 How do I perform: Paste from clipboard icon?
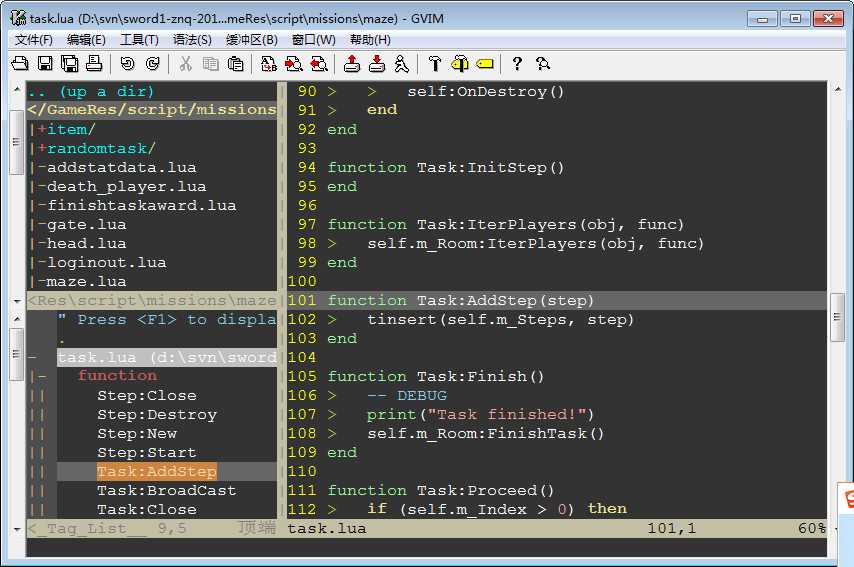(235, 64)
